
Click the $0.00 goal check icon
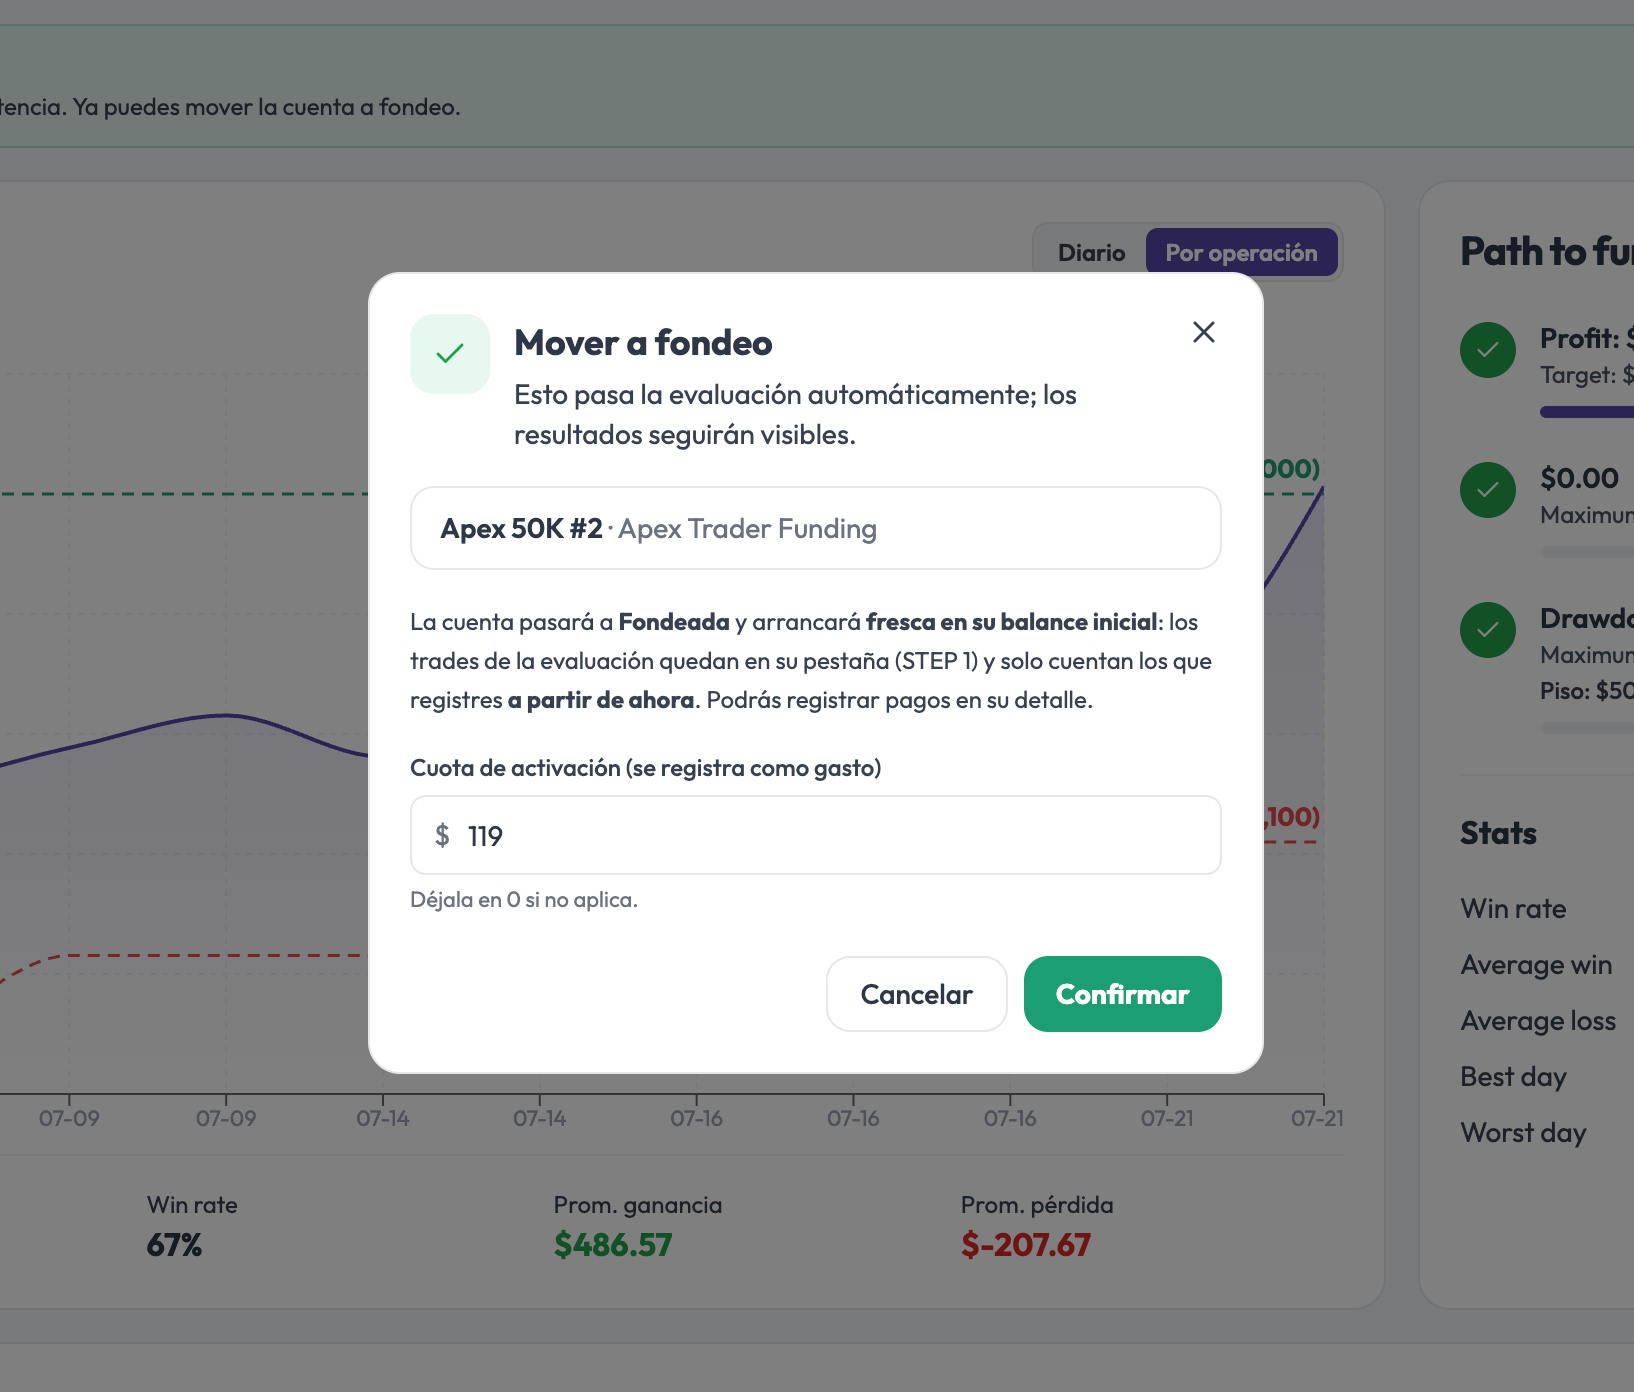[x=1488, y=490]
